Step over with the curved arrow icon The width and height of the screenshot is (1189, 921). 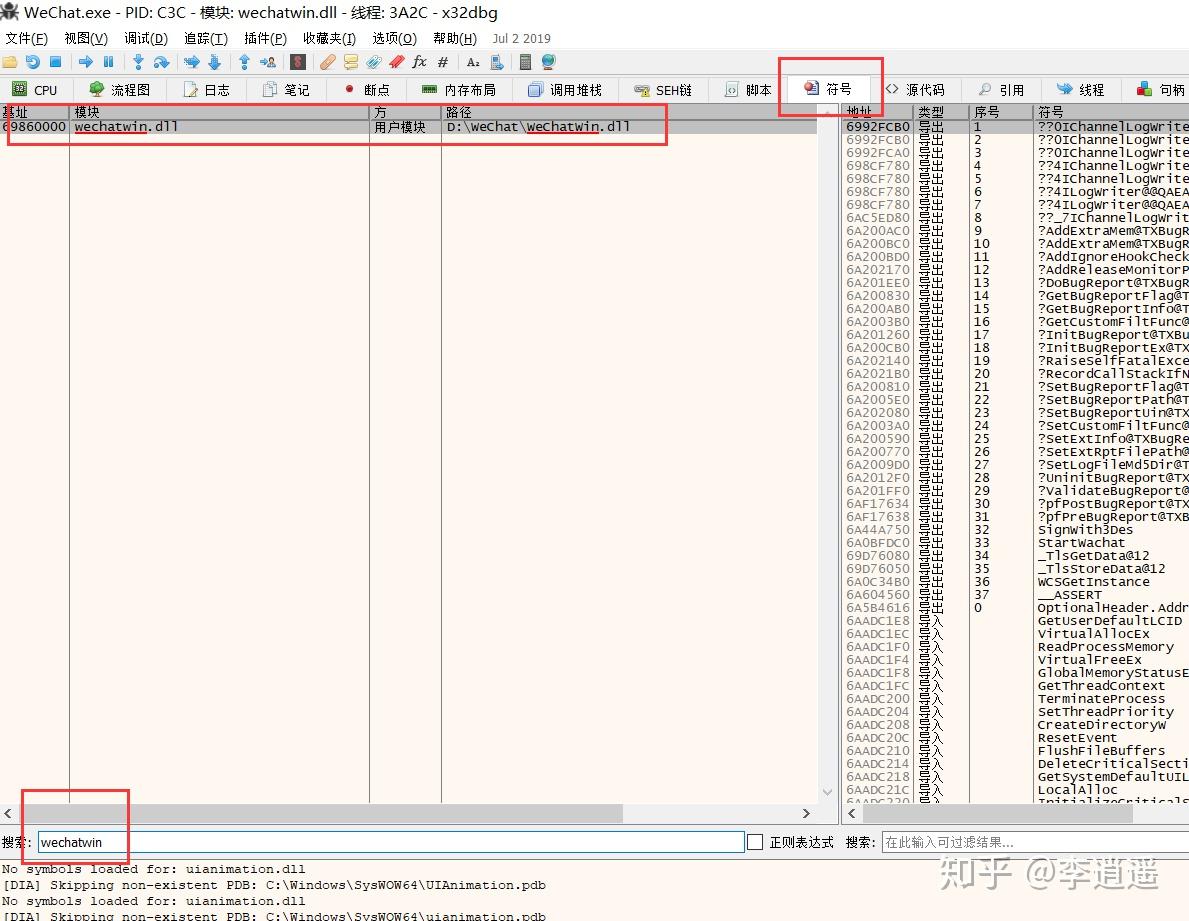pos(161,62)
